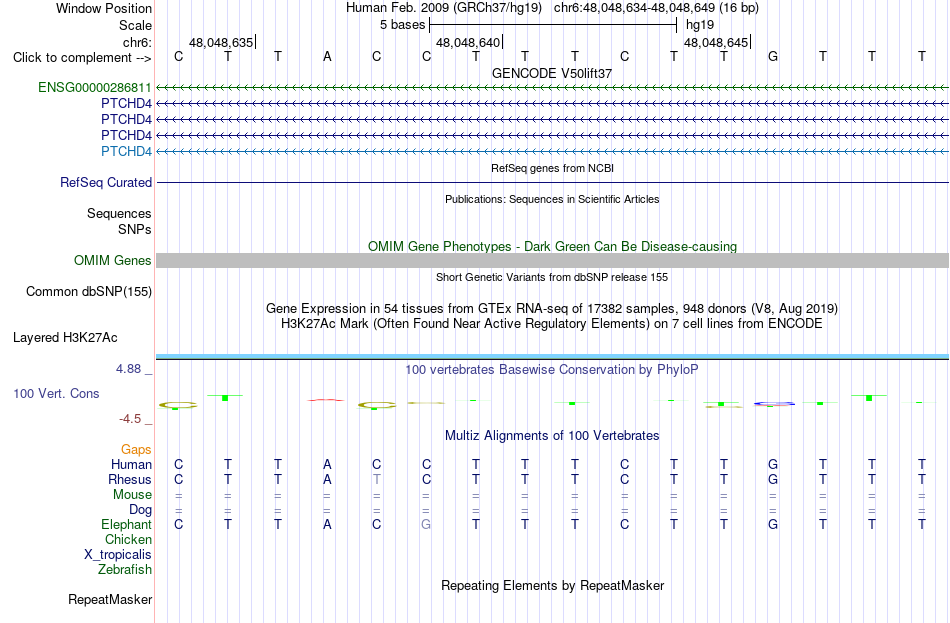The image size is (950, 623).
Task: Select the Zebrafish species label
Action: (125, 570)
